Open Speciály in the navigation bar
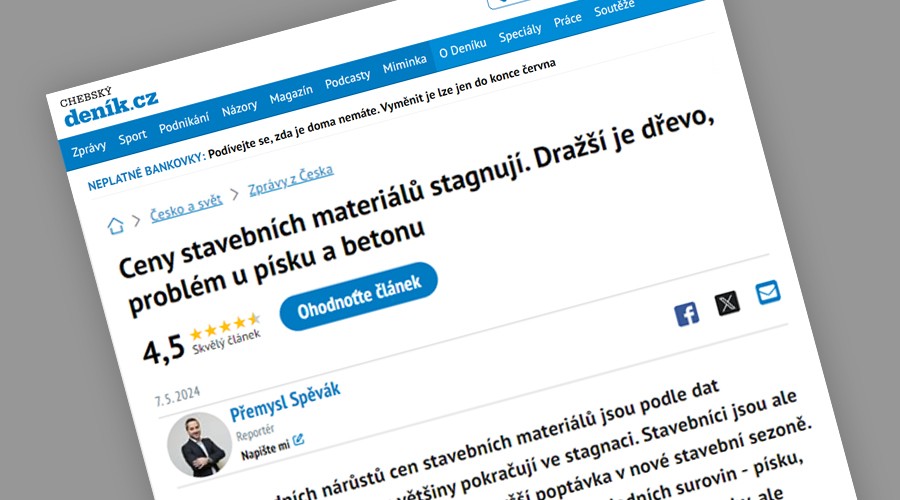Screen dimensions: 900x500 pos(520,33)
